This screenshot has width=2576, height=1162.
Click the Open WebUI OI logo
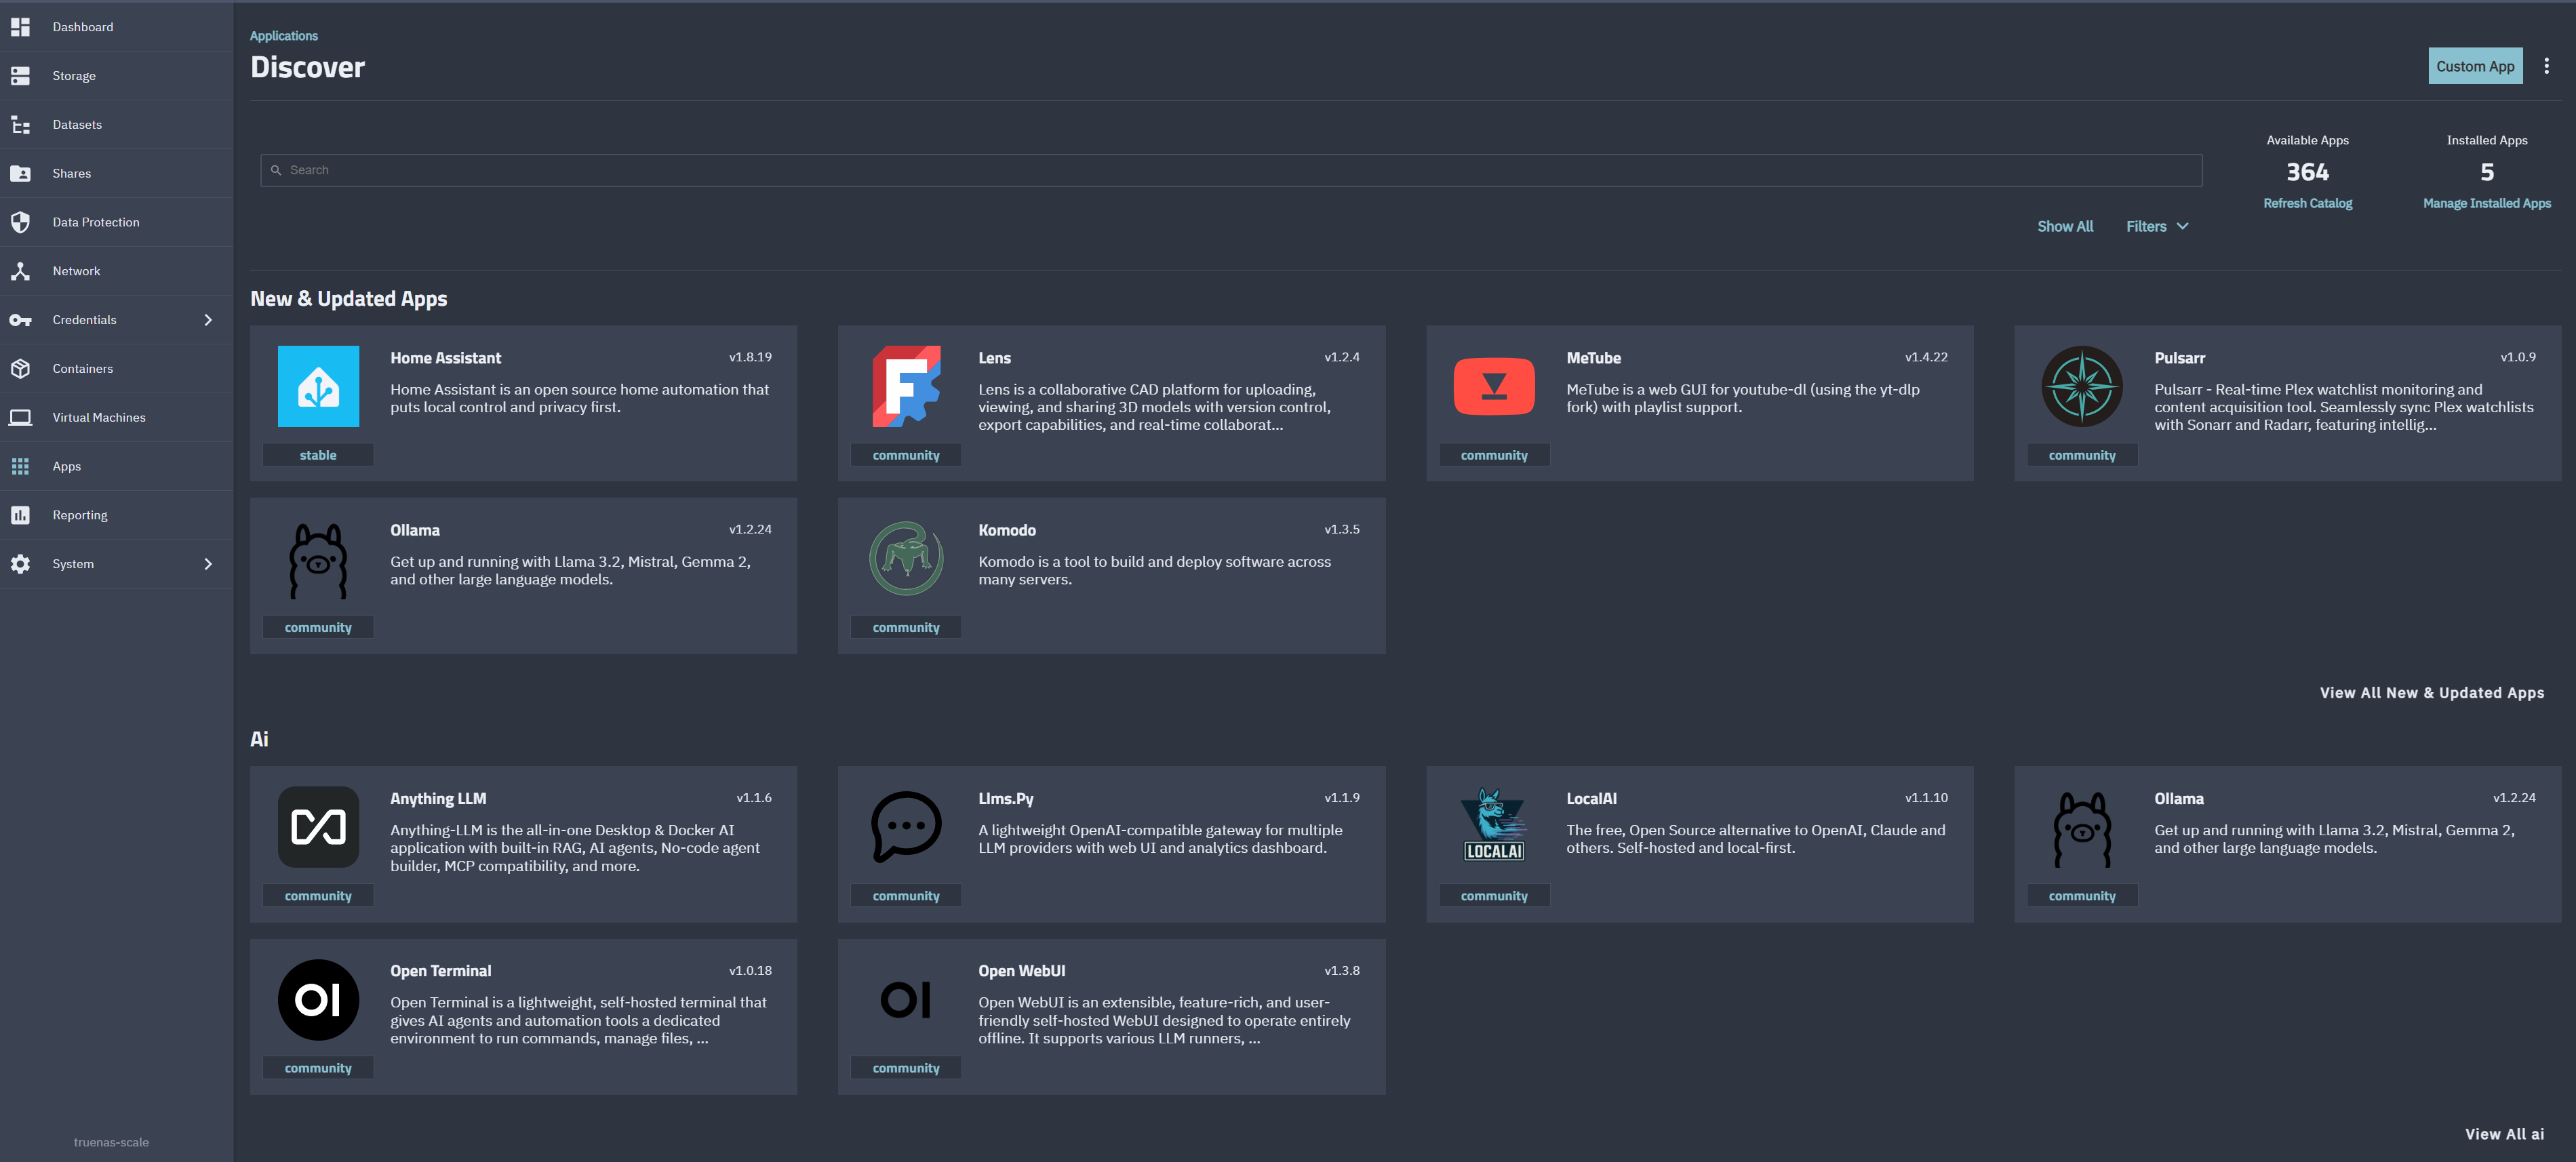906,1000
